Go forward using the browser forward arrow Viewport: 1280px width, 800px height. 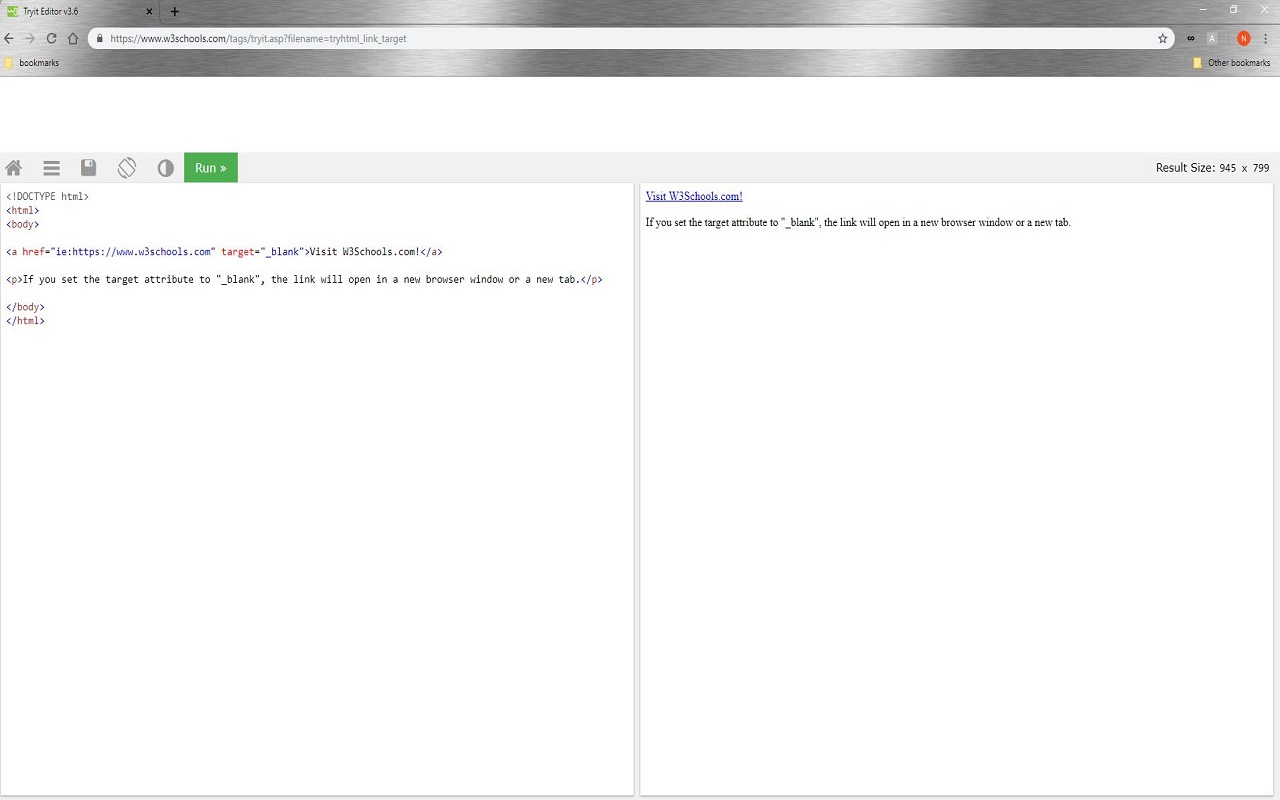(30, 38)
